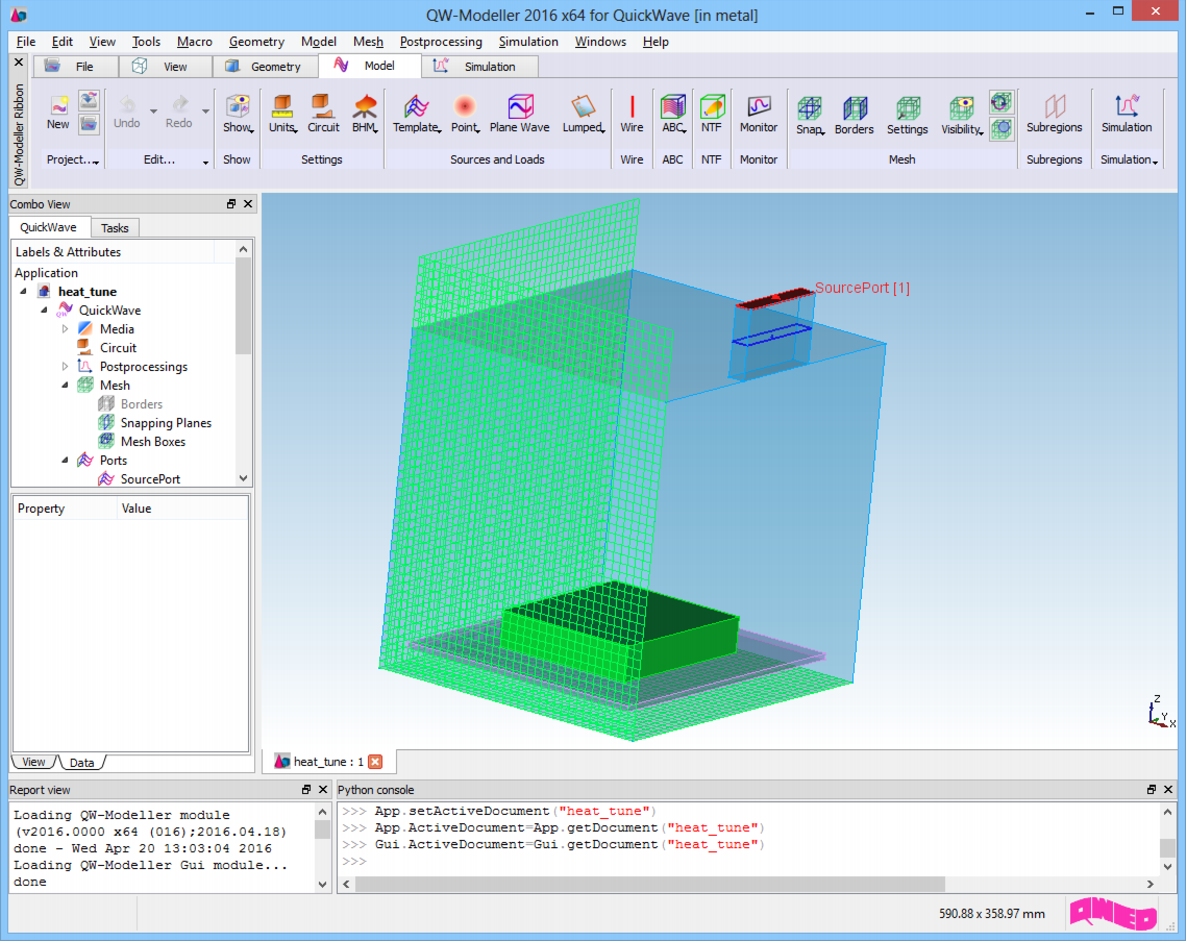Float the Combo View panel
The width and height of the screenshot is (1187, 943).
click(x=231, y=204)
